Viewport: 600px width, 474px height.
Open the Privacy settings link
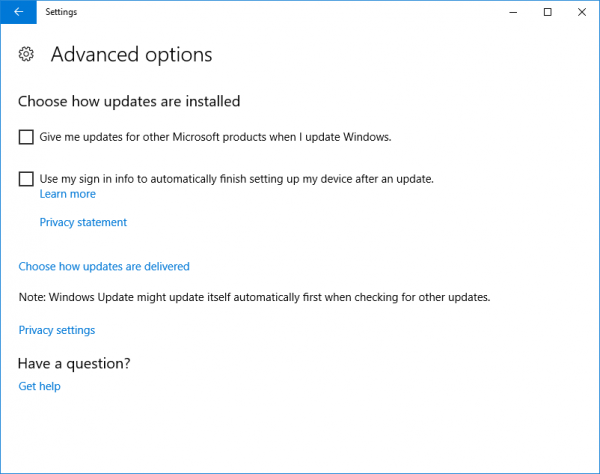(x=57, y=330)
